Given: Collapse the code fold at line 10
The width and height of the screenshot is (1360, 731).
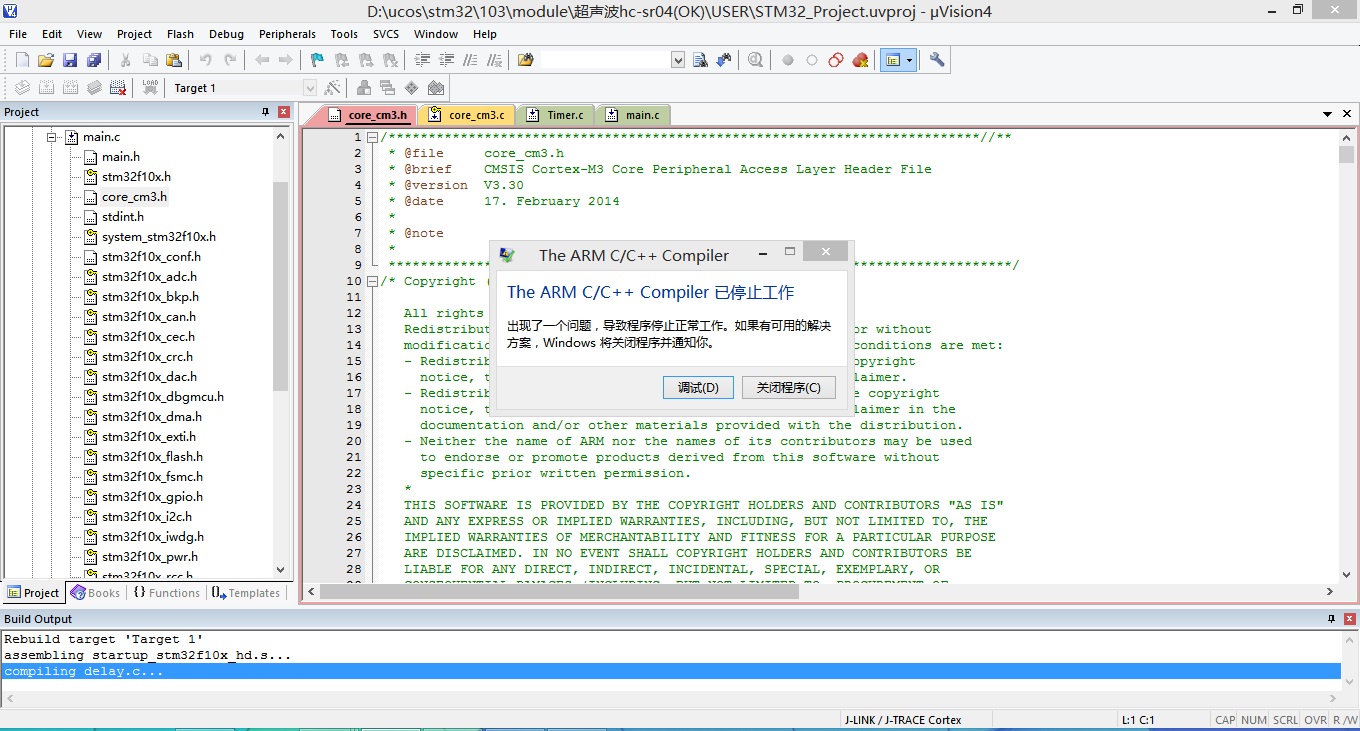Looking at the screenshot, I should tap(372, 281).
